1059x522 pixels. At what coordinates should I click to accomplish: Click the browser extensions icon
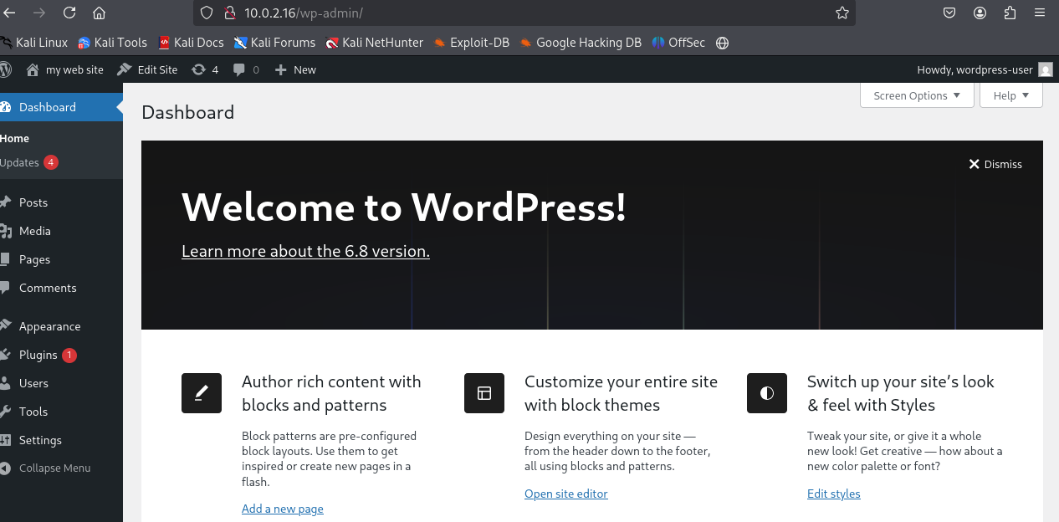1010,13
